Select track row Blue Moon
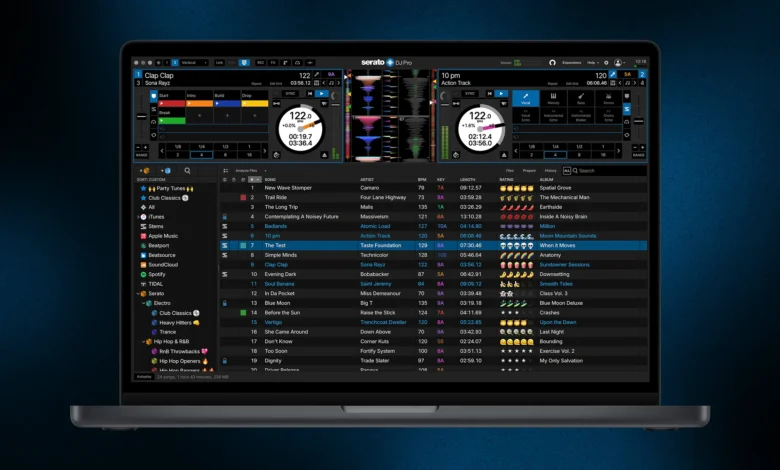 tap(434, 303)
